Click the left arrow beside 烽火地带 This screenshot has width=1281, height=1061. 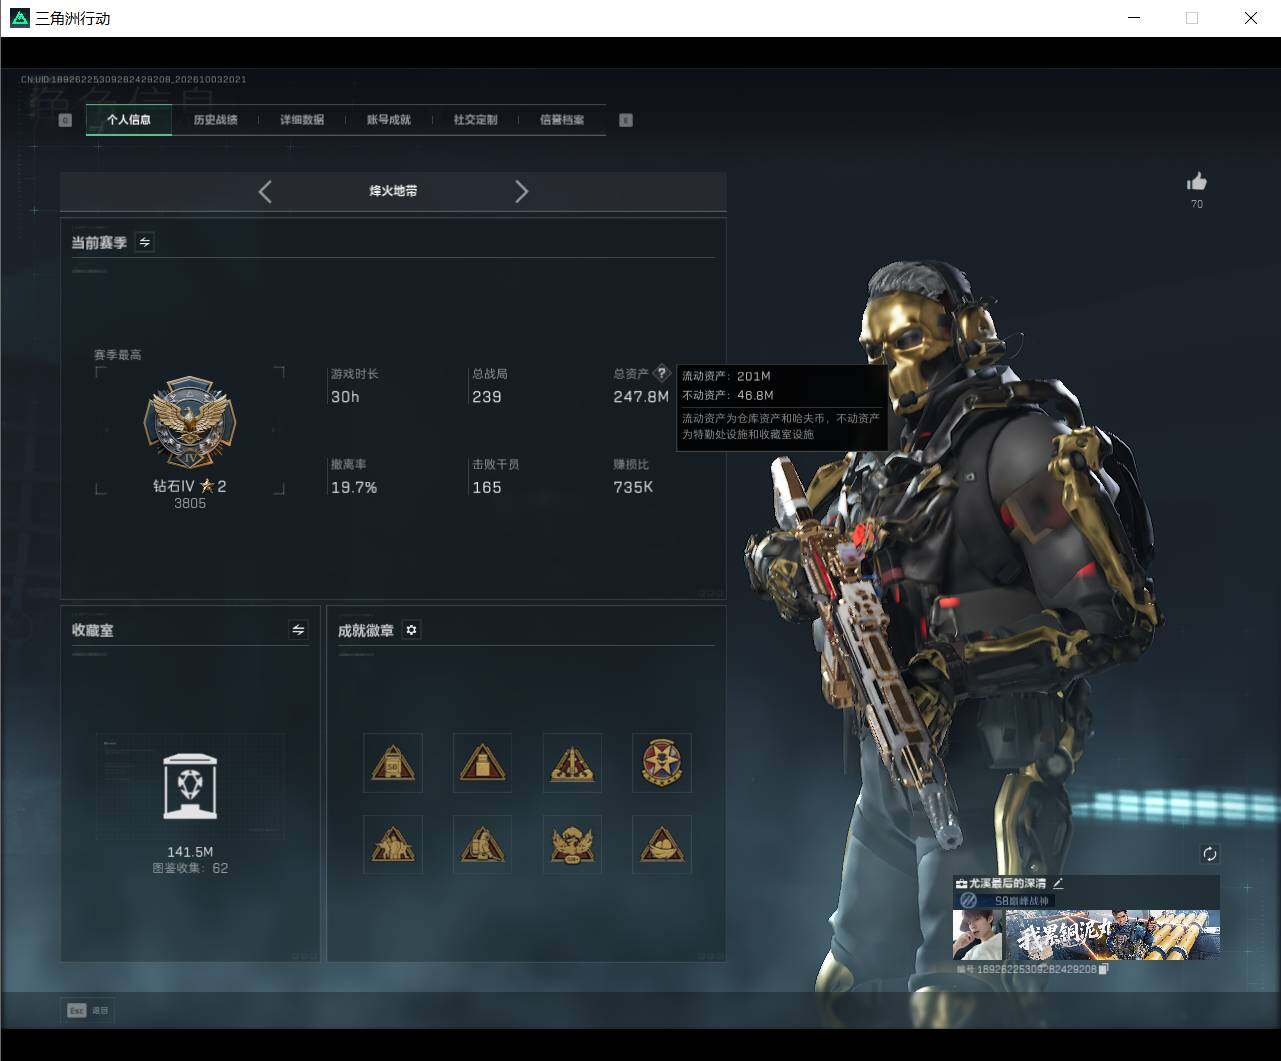(265, 192)
